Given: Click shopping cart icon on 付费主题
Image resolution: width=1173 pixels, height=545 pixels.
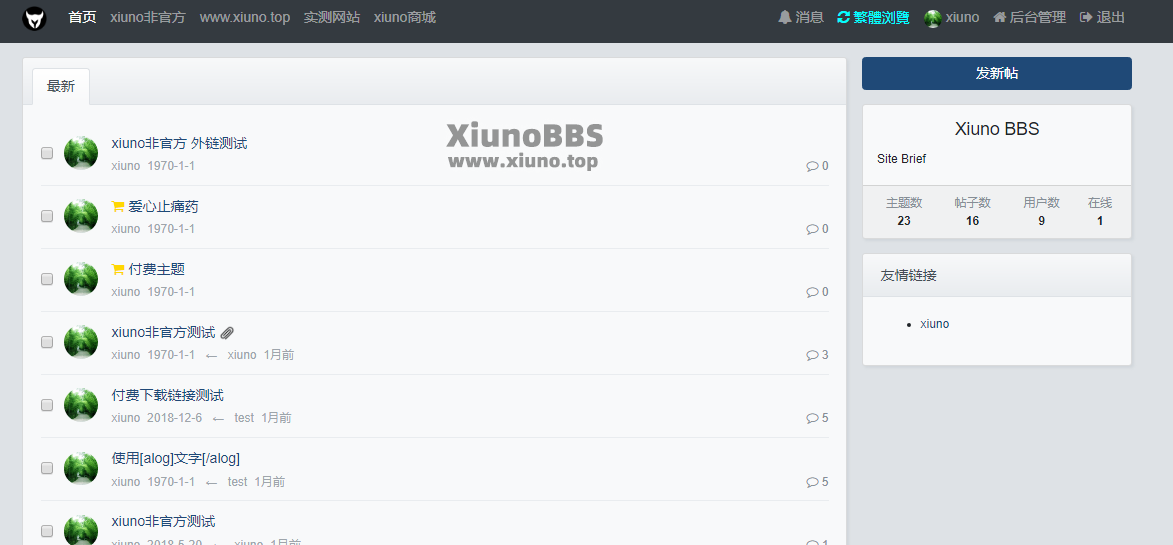Looking at the screenshot, I should [x=117, y=269].
